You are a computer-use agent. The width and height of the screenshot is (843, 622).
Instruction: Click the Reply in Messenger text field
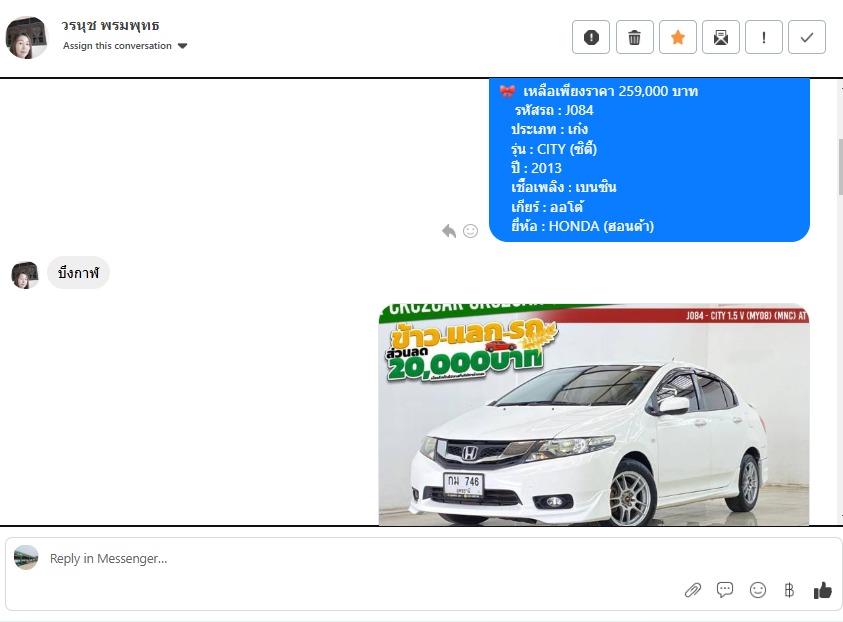coord(350,559)
